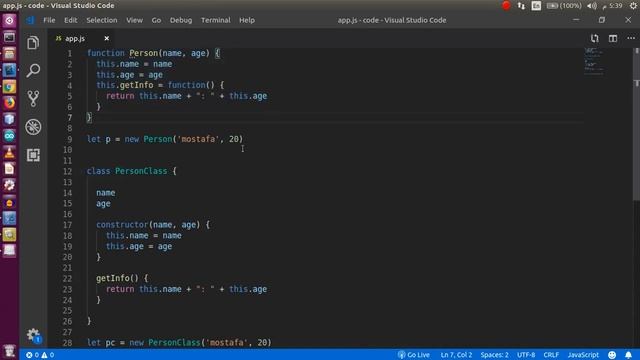Click line number 12 in gutter
Screen dimensions: 640x360
tap(67, 171)
